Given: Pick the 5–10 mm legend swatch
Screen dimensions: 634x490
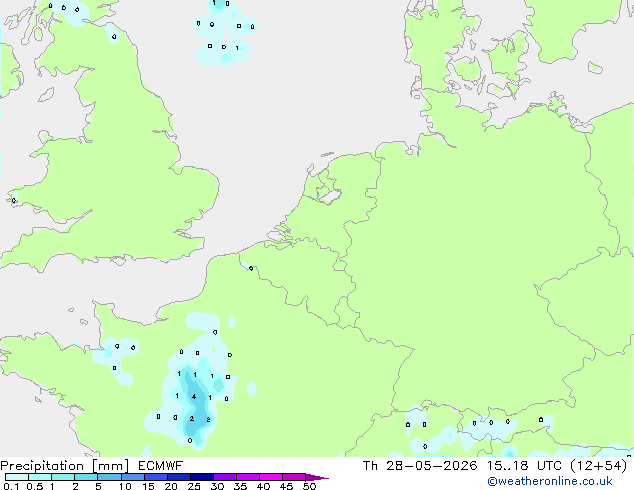Looking at the screenshot, I should pyautogui.click(x=109, y=477).
